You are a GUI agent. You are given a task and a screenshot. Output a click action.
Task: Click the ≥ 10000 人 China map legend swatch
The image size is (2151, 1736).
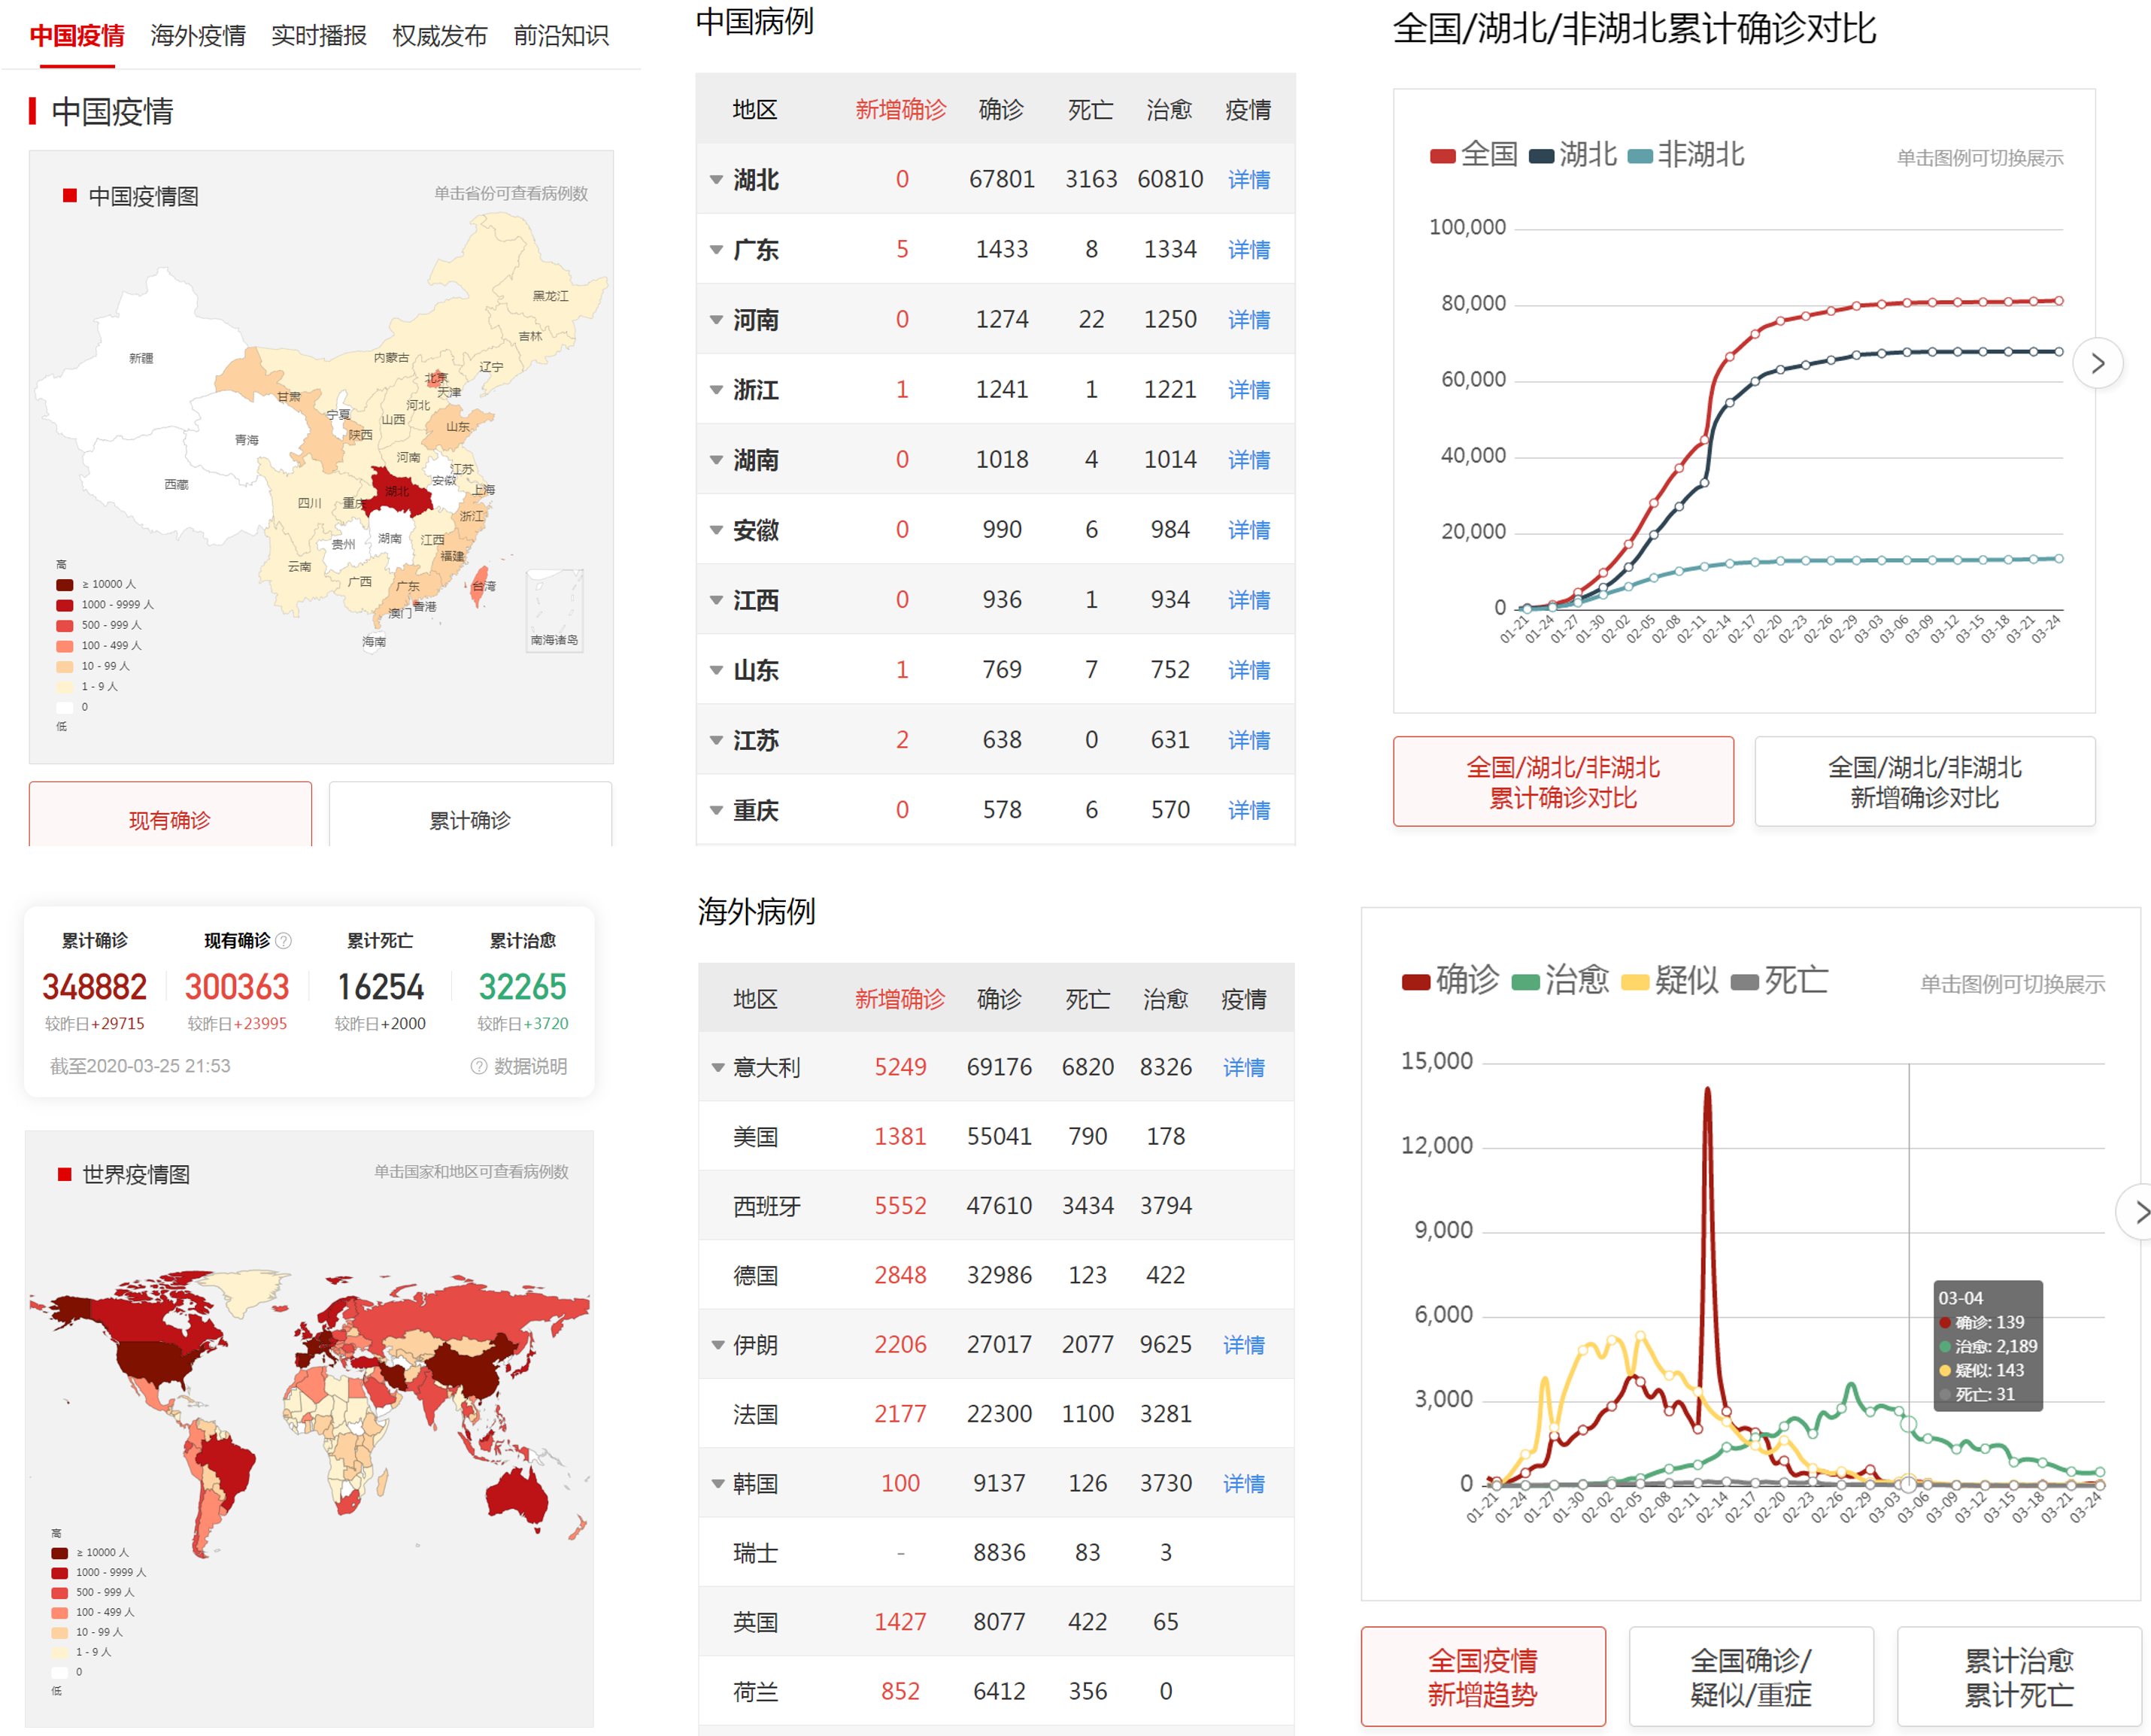tap(65, 584)
